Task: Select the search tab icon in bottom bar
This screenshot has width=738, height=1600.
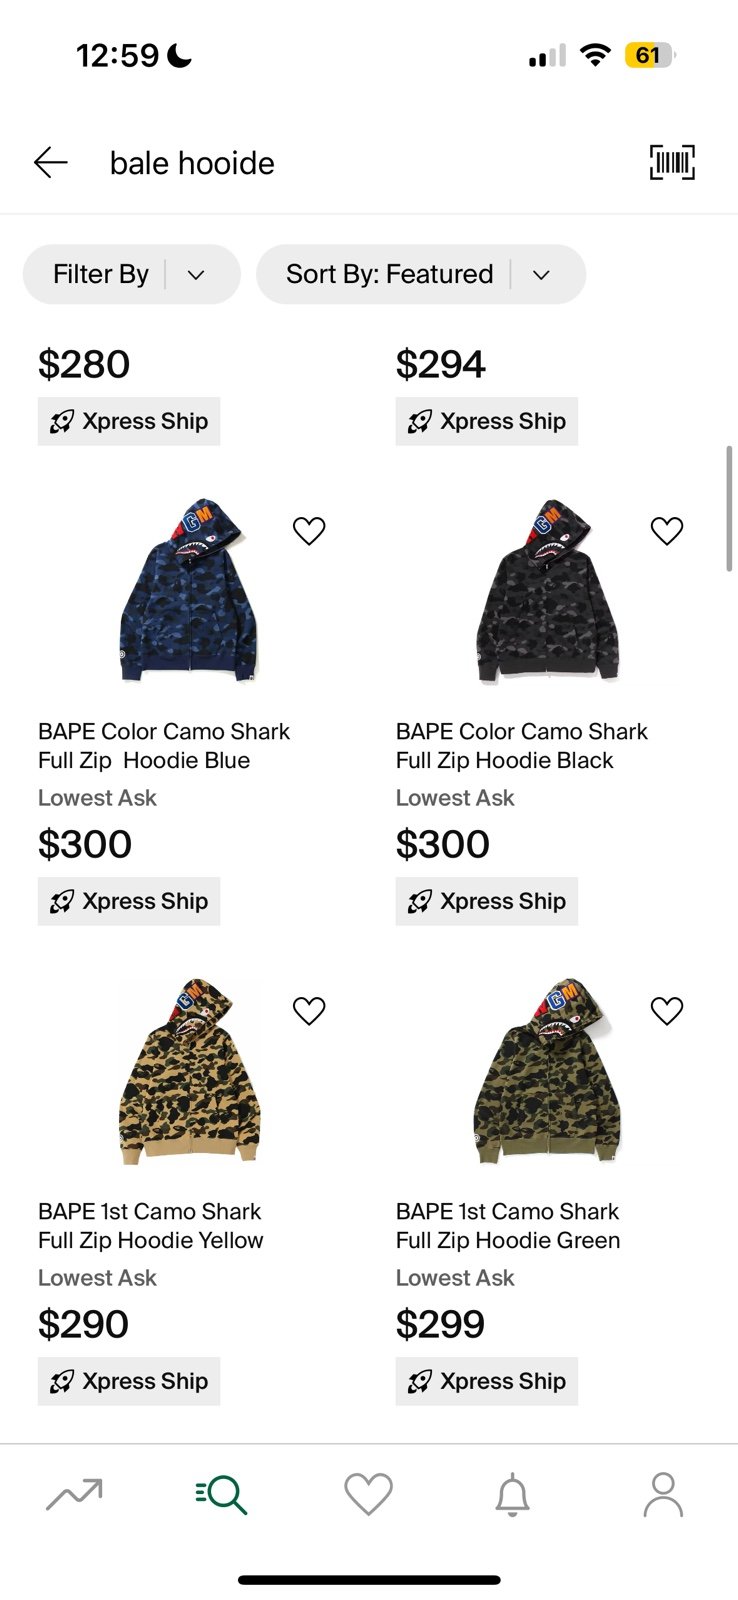Action: tap(221, 1494)
